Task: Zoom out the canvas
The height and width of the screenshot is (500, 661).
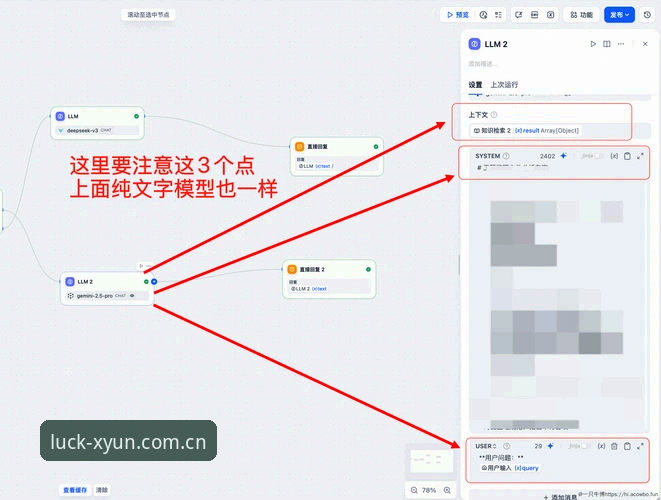Action: 414,490
